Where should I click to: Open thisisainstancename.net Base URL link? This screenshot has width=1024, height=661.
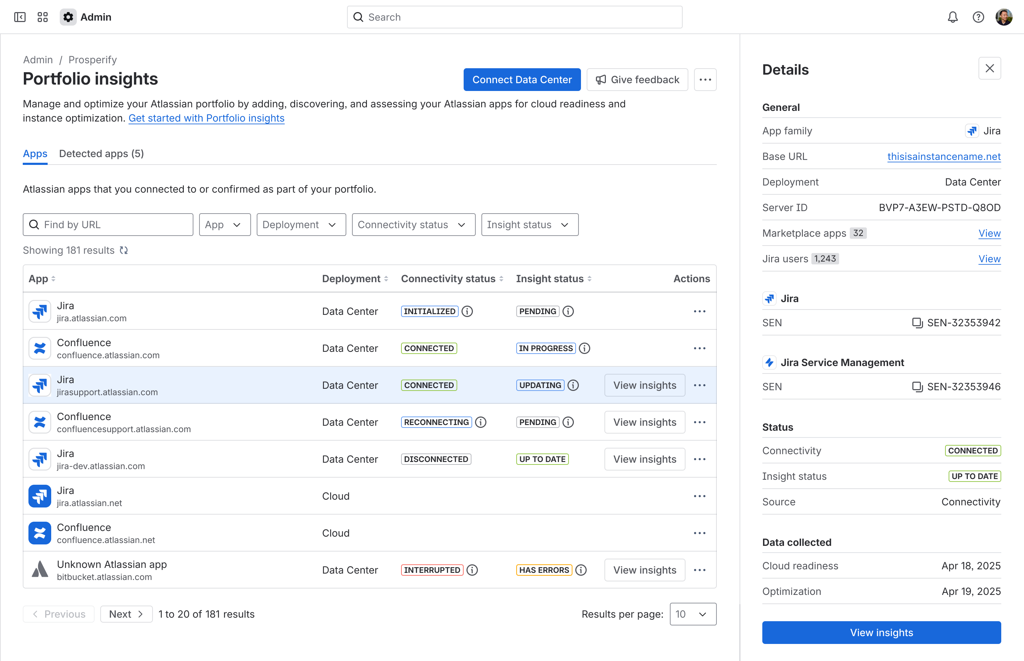(944, 157)
